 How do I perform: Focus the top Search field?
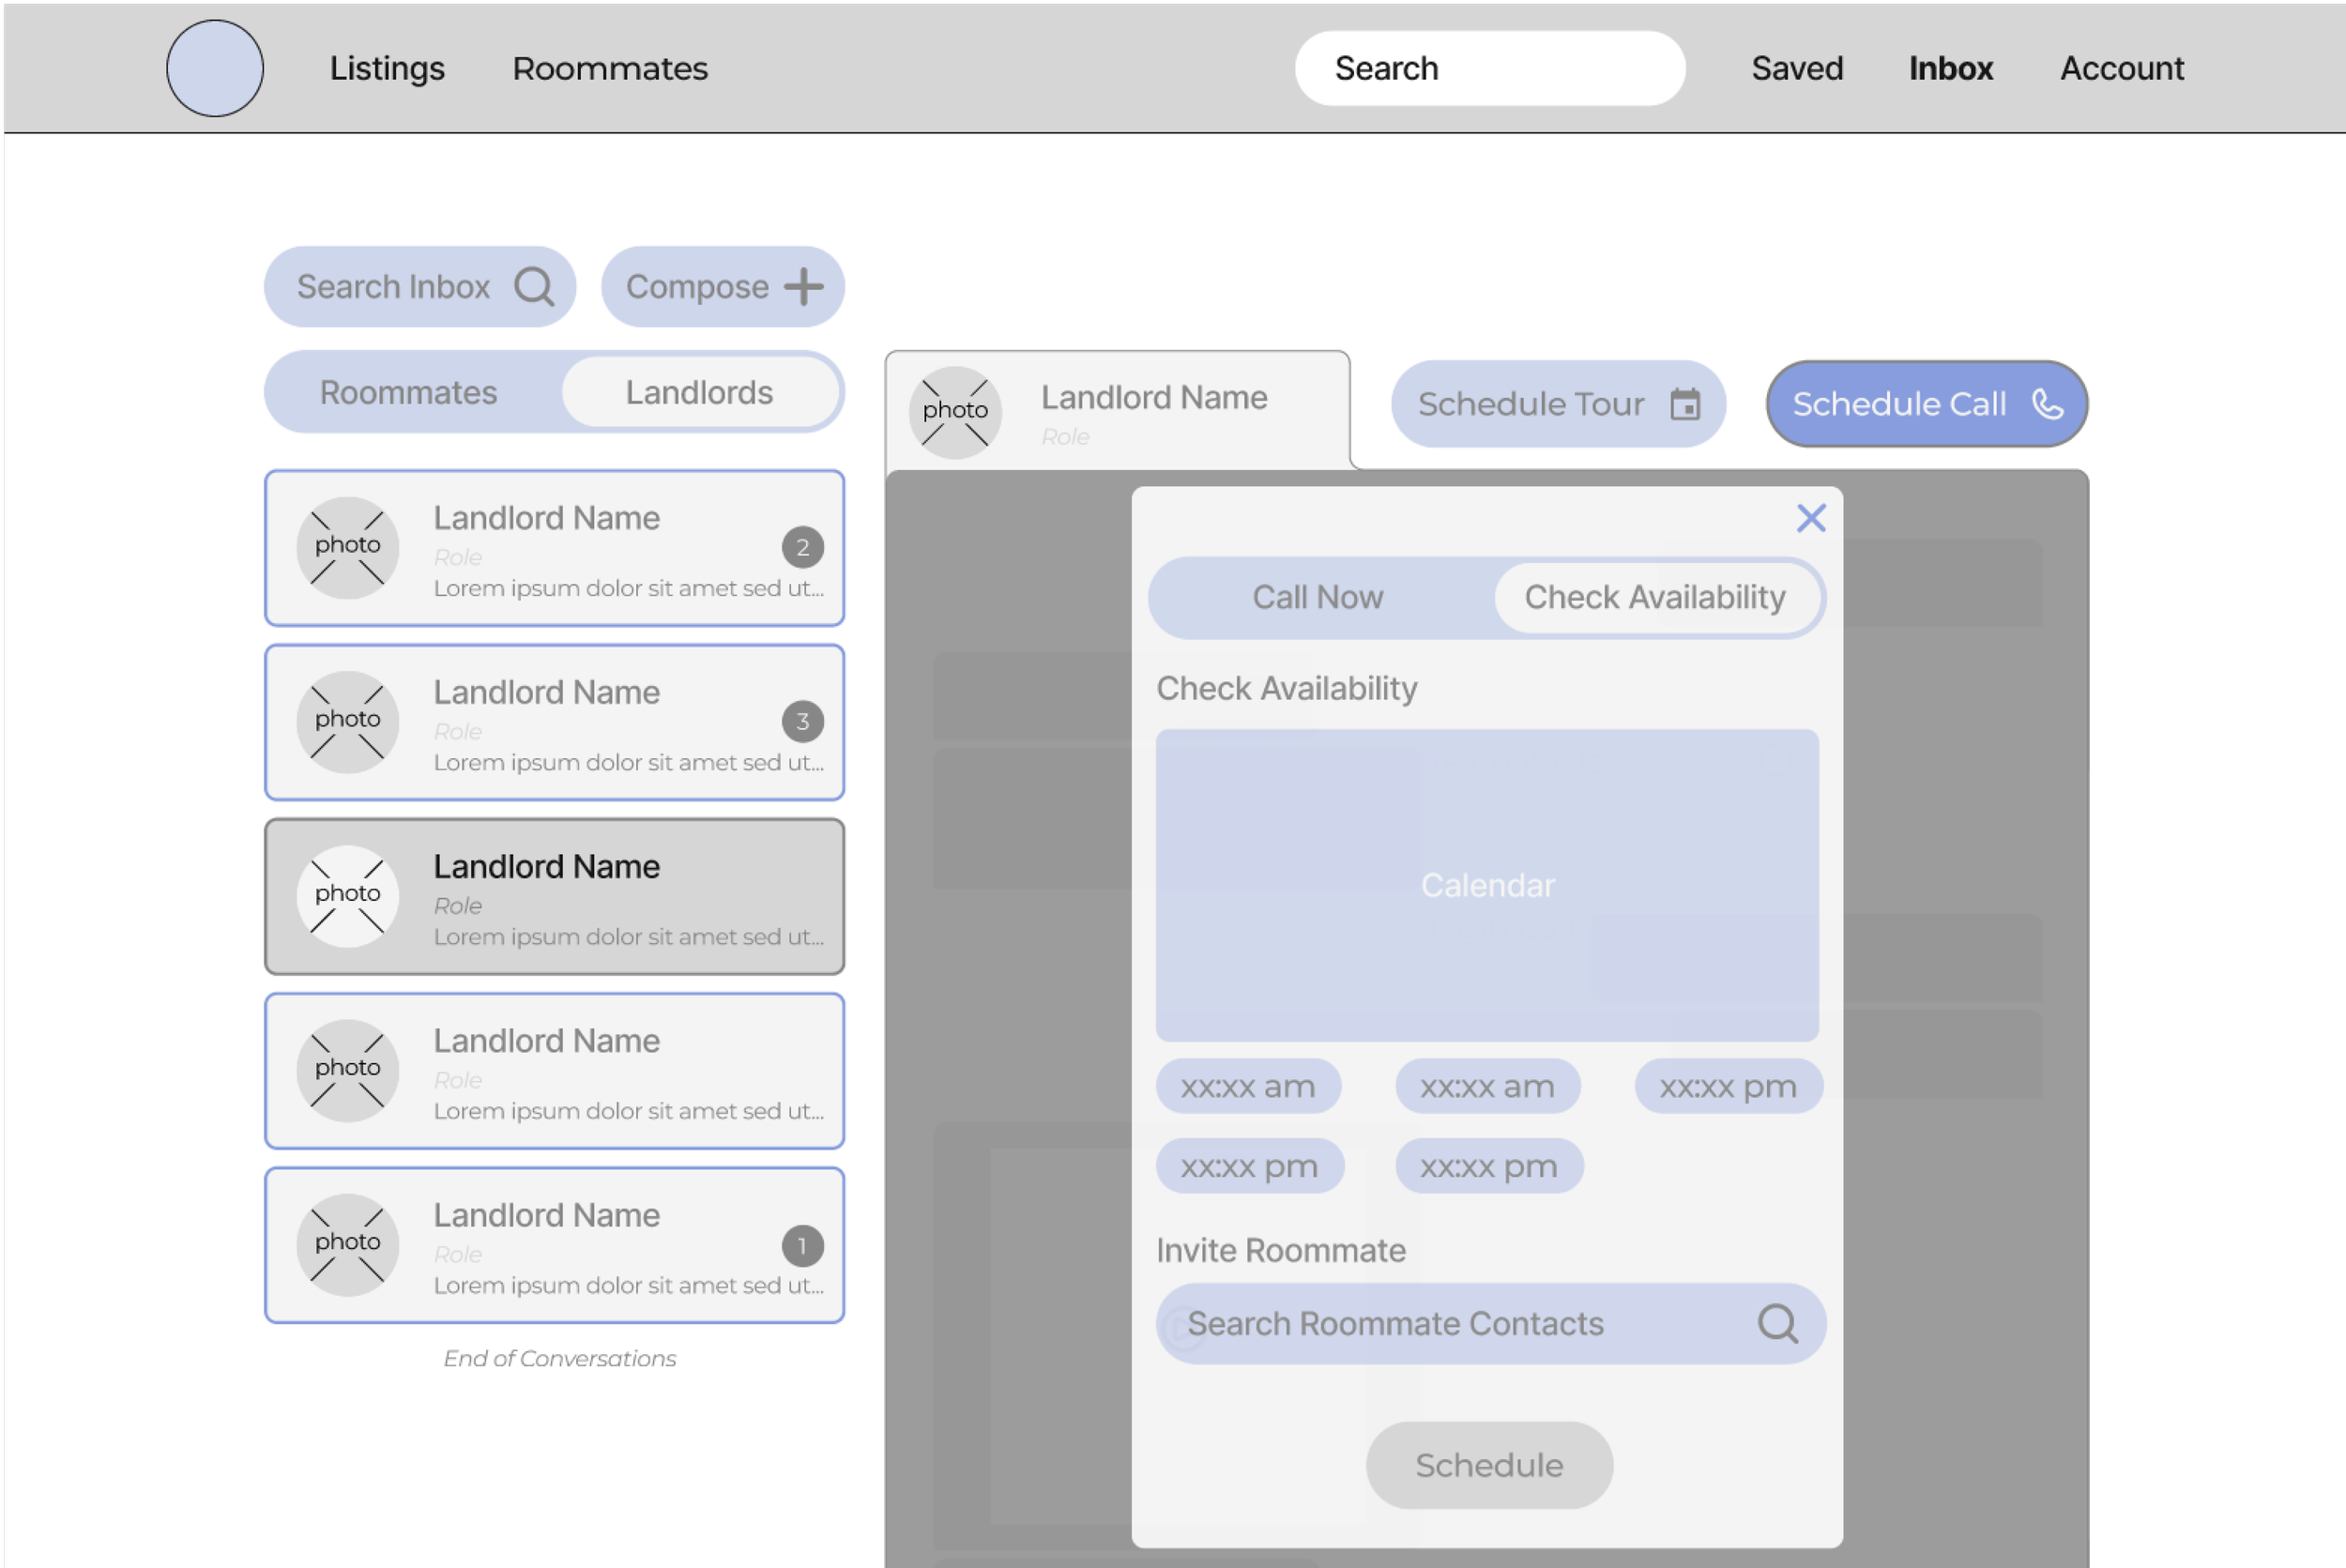pyautogui.click(x=1489, y=68)
